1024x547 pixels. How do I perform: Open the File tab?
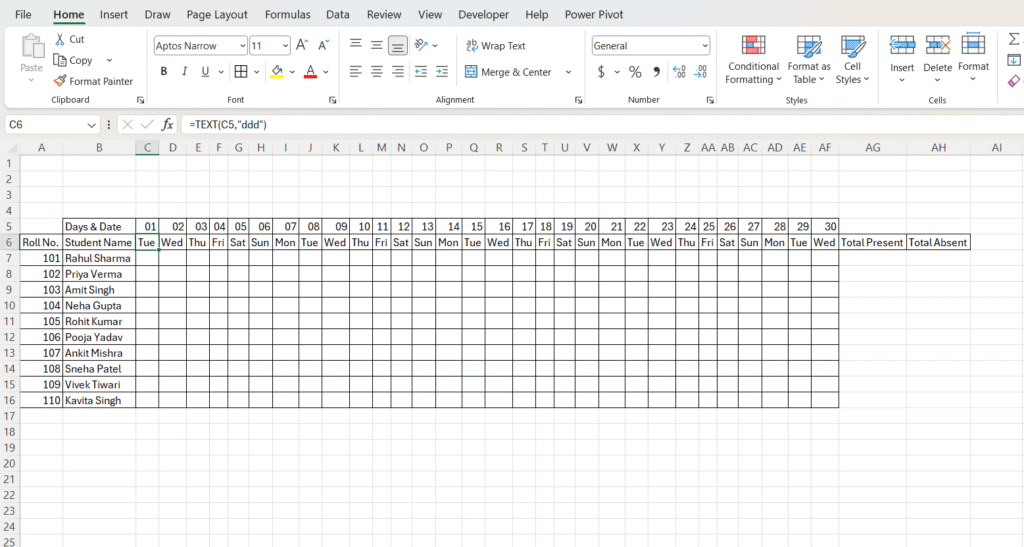click(x=23, y=14)
